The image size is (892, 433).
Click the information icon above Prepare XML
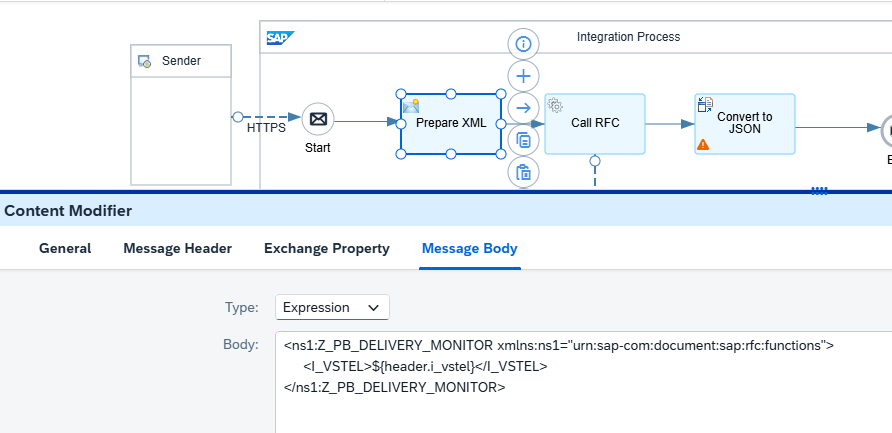[x=523, y=44]
